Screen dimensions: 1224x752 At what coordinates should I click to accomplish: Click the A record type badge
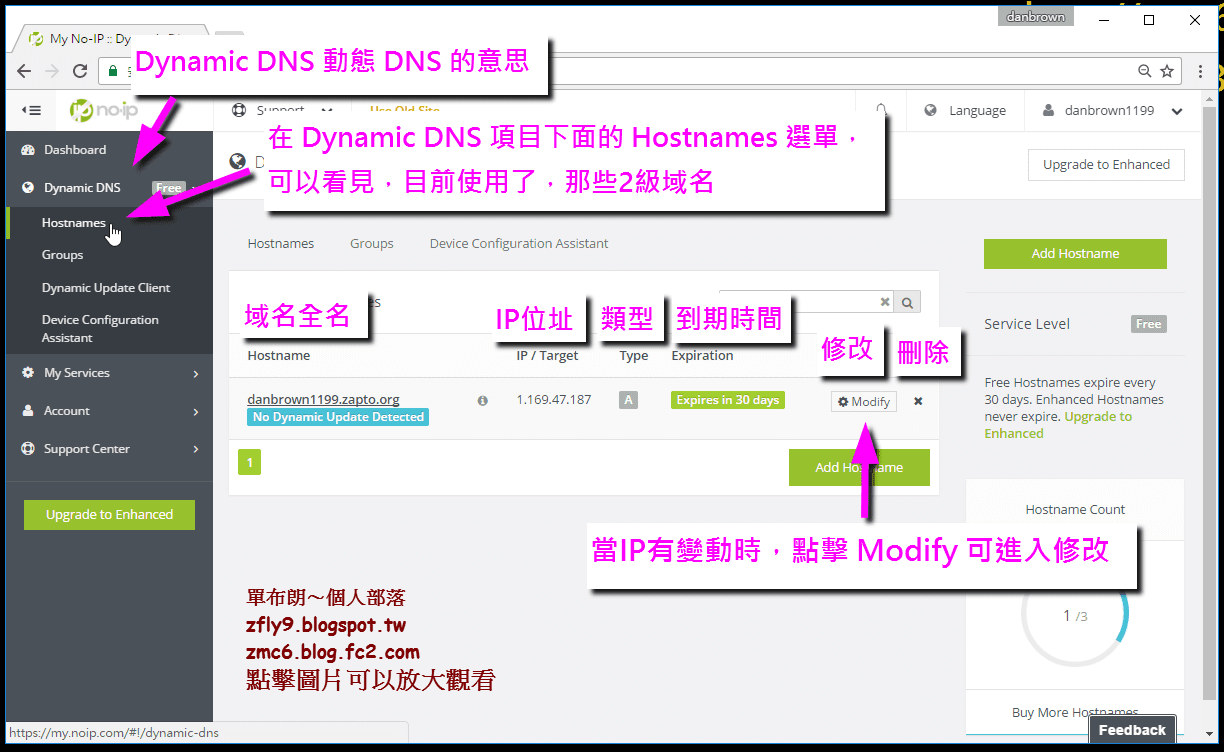[628, 400]
